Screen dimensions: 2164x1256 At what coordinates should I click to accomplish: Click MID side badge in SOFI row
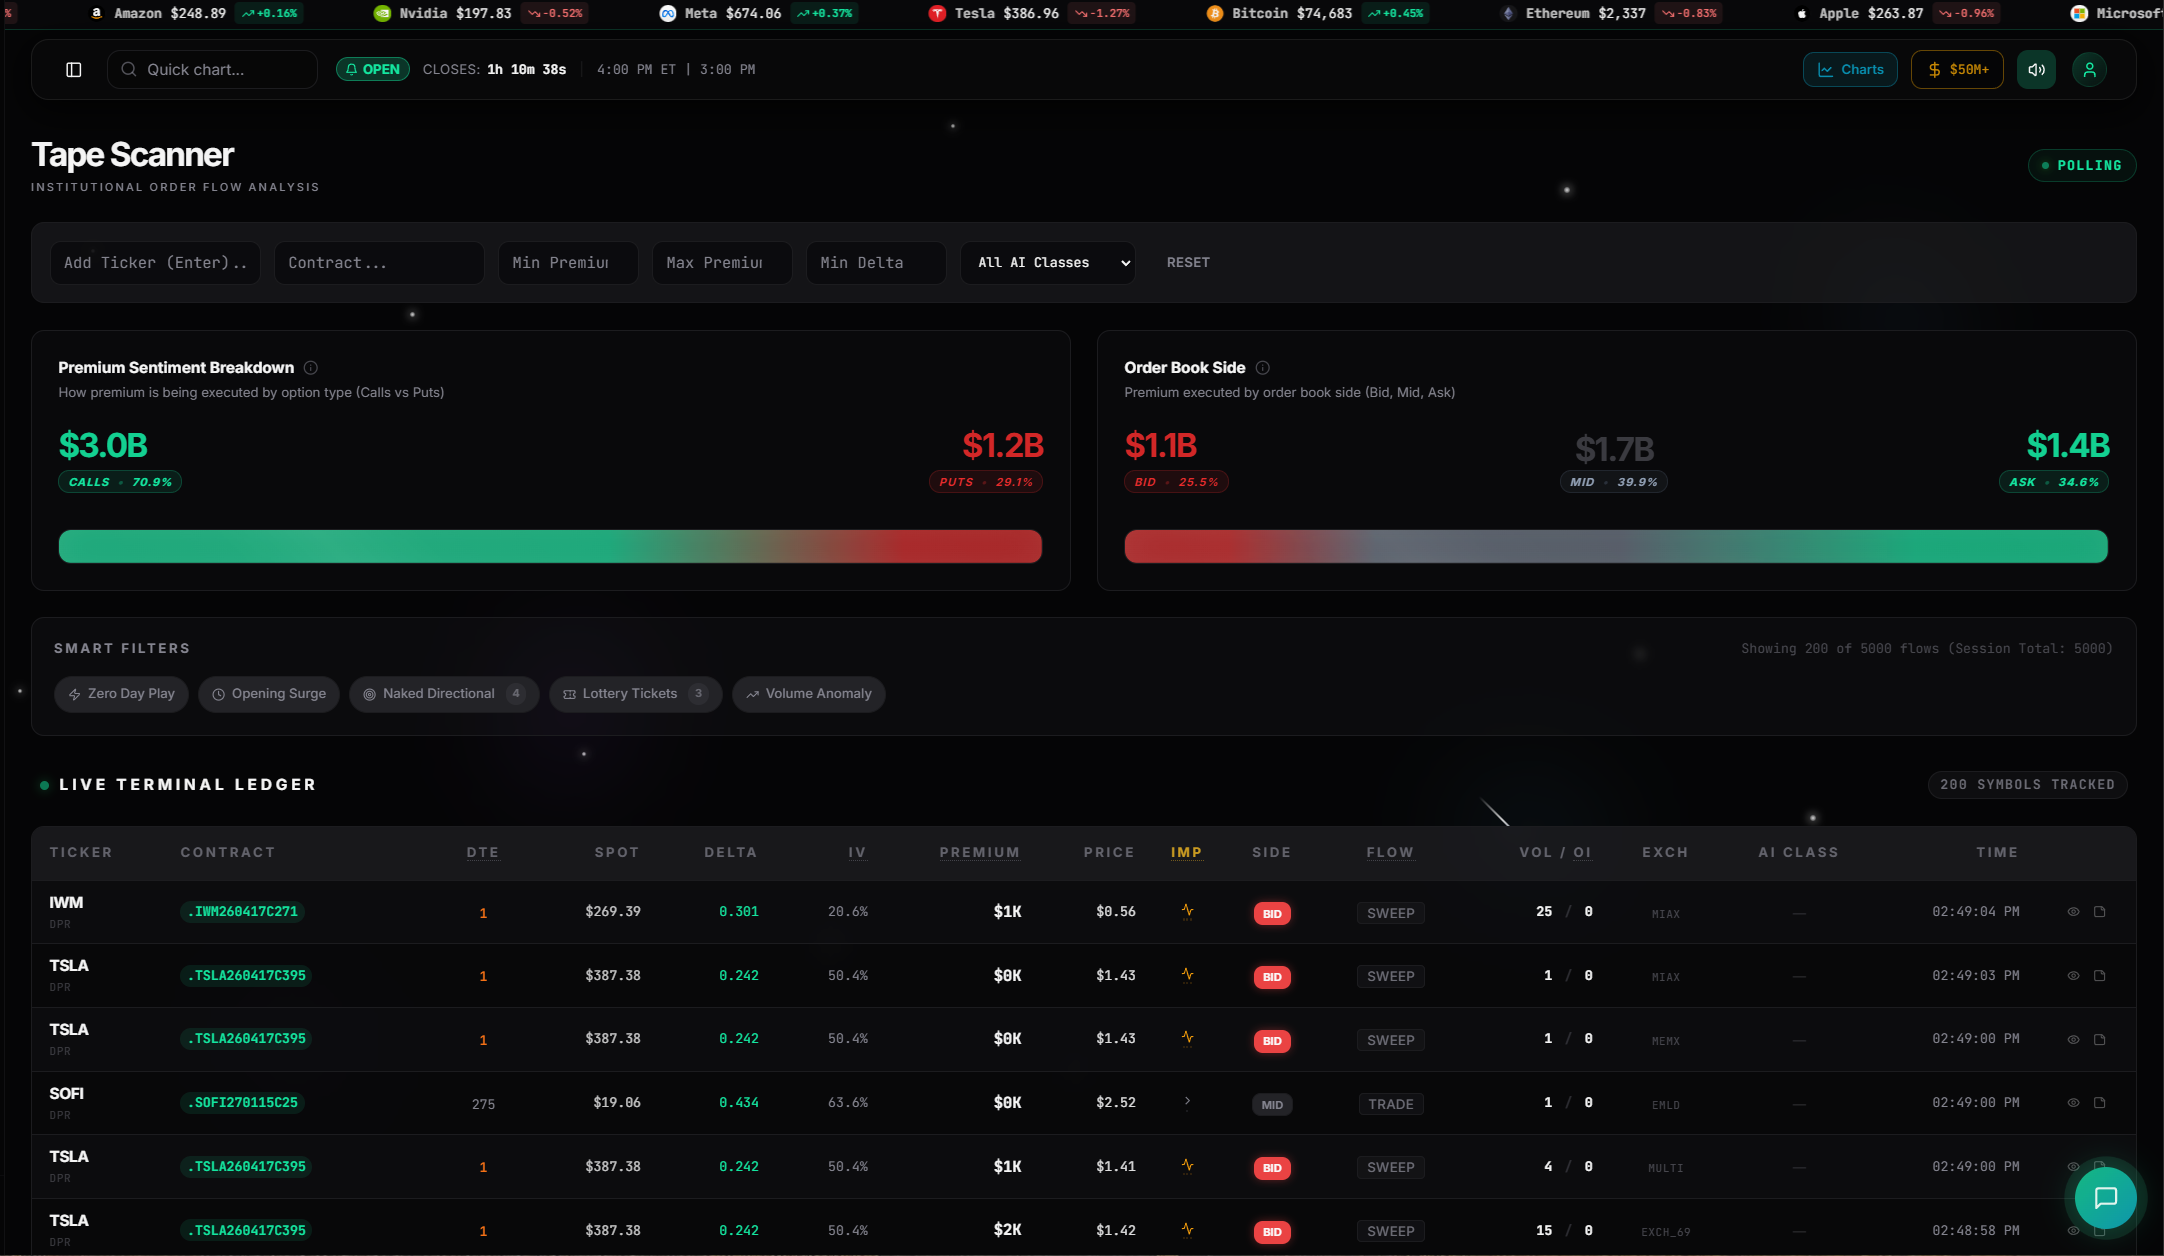pos(1272,1105)
